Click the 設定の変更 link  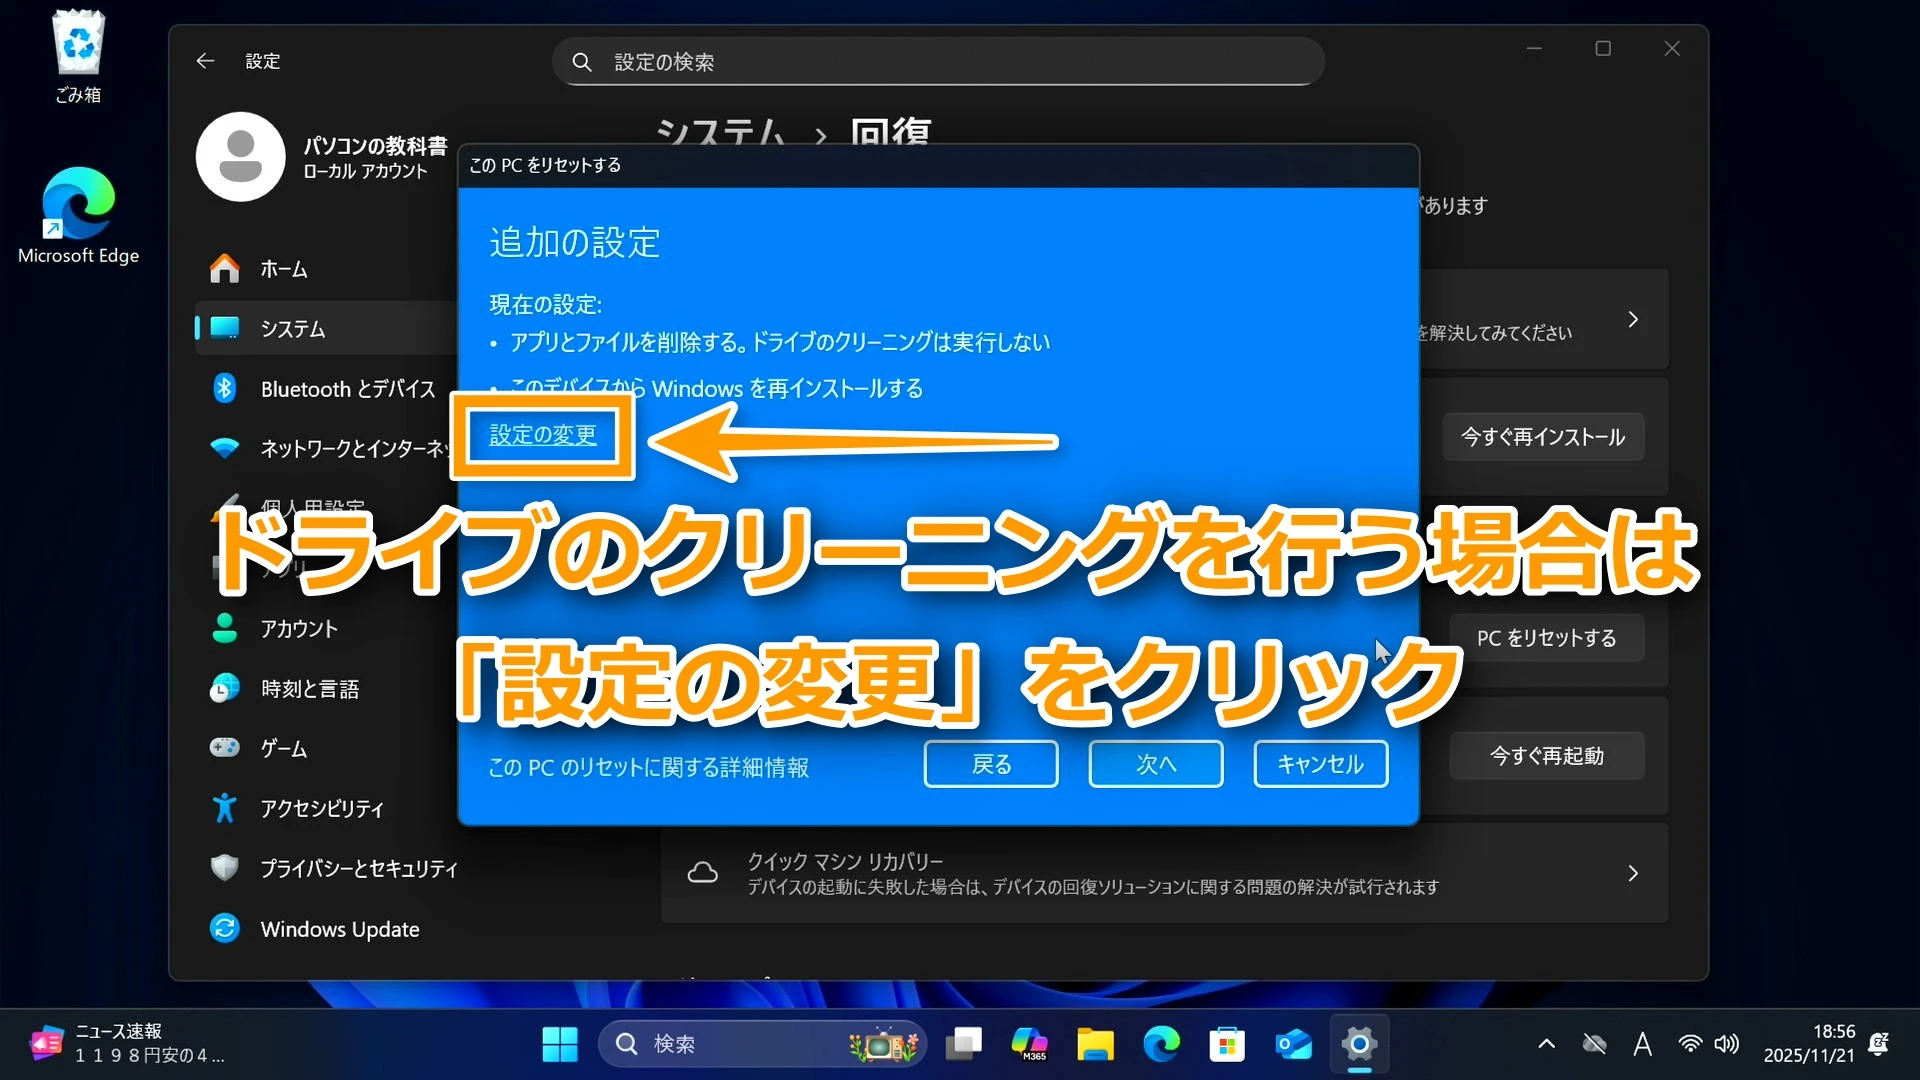click(542, 435)
